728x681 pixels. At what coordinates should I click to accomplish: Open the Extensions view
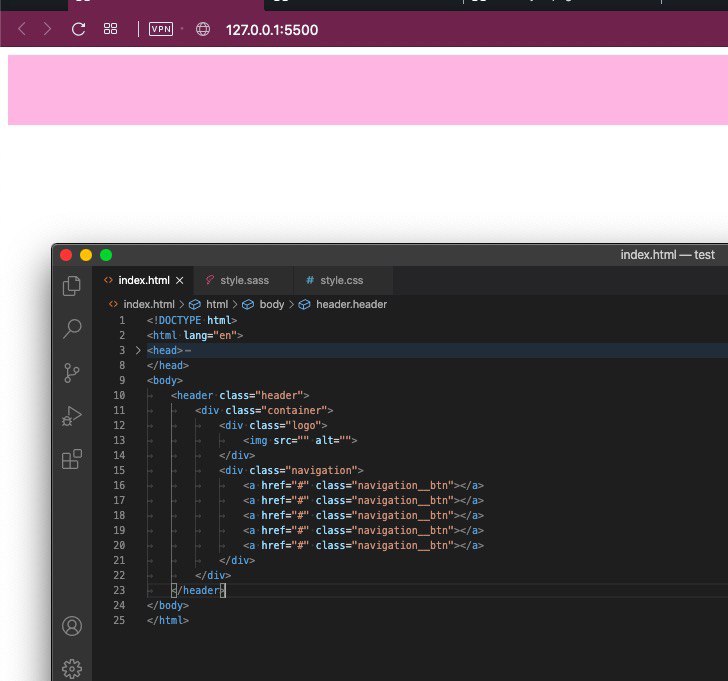point(72,459)
